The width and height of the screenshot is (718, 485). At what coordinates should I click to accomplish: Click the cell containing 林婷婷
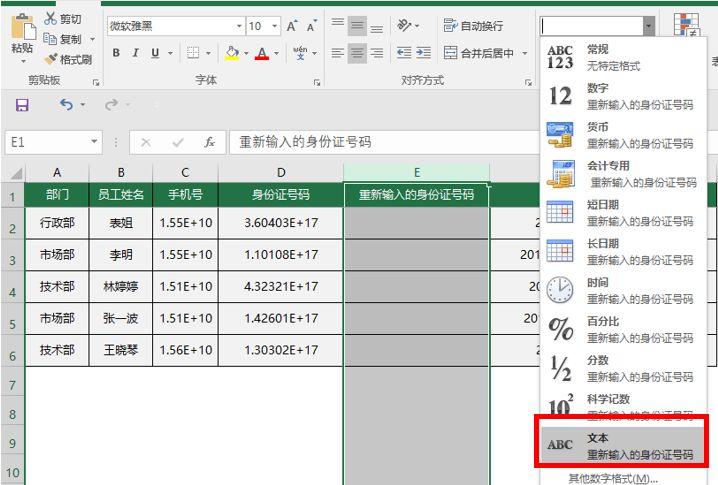point(121,287)
